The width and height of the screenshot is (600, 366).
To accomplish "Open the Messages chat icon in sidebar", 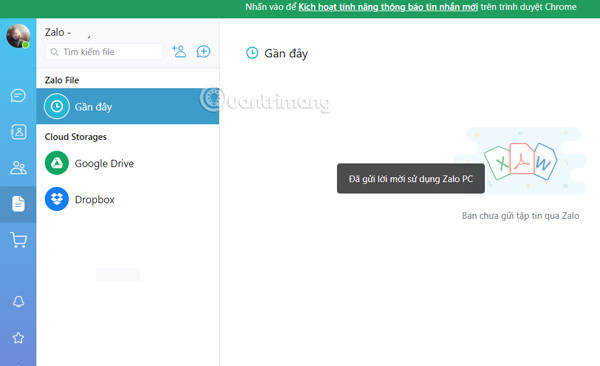I will point(18,95).
